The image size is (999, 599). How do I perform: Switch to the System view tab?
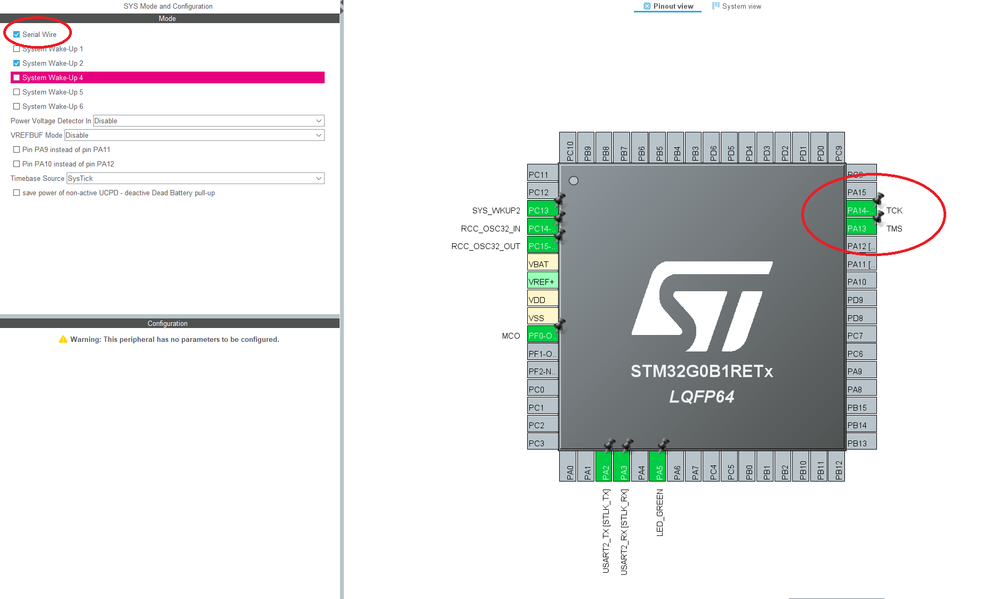737,6
